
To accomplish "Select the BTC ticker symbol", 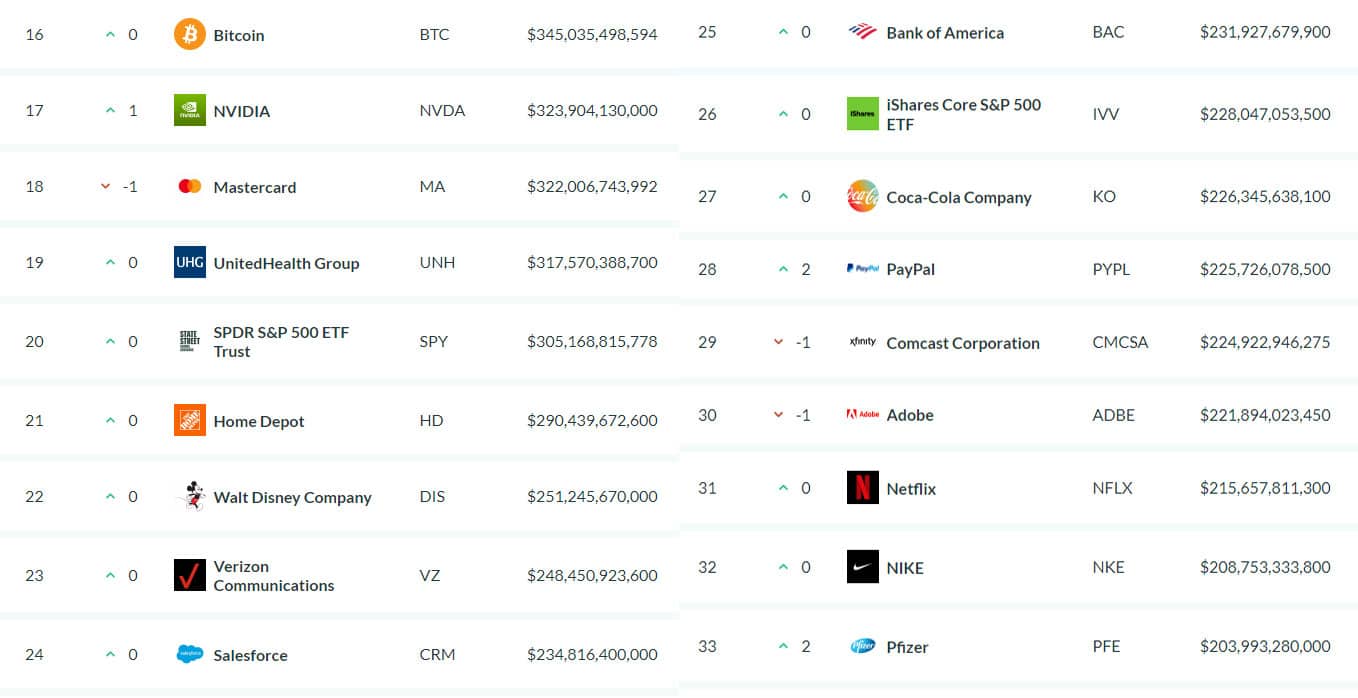I will click(434, 34).
